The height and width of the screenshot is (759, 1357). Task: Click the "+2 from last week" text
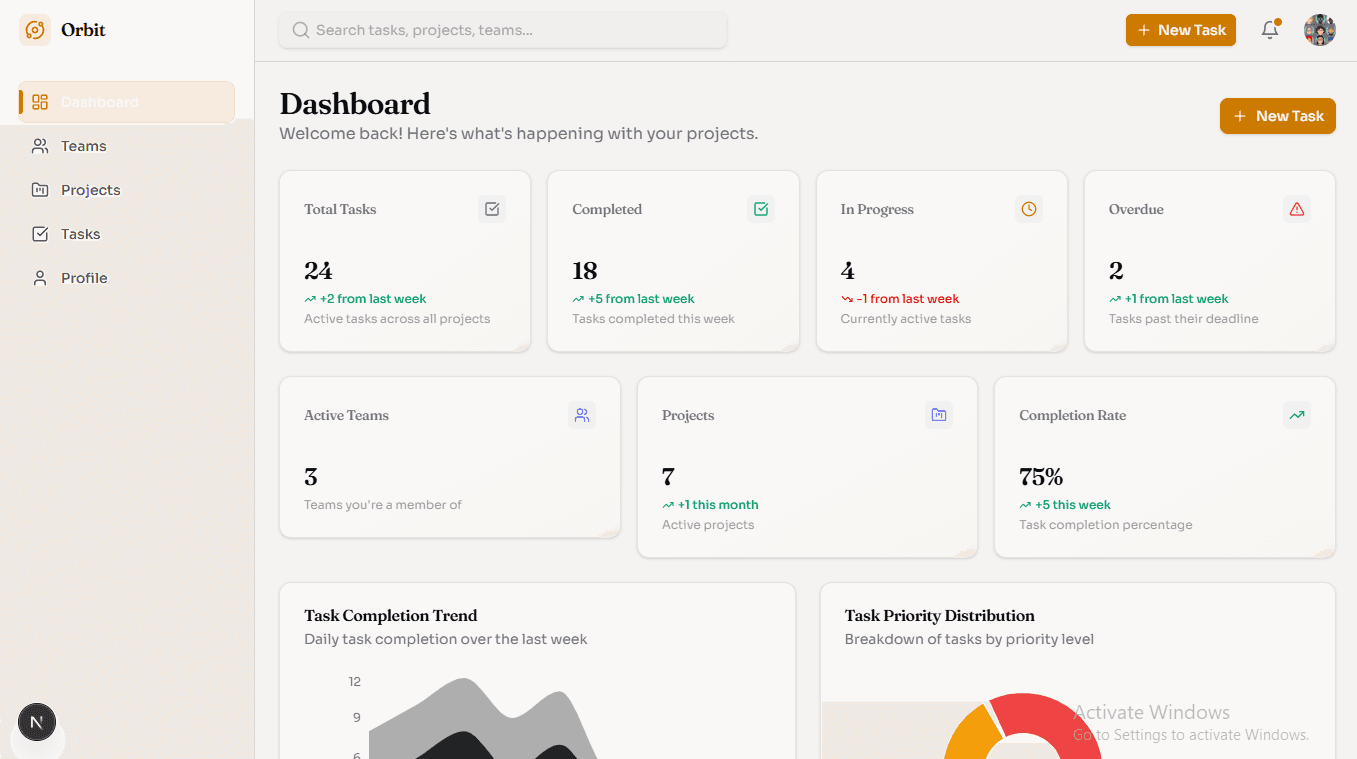(373, 299)
